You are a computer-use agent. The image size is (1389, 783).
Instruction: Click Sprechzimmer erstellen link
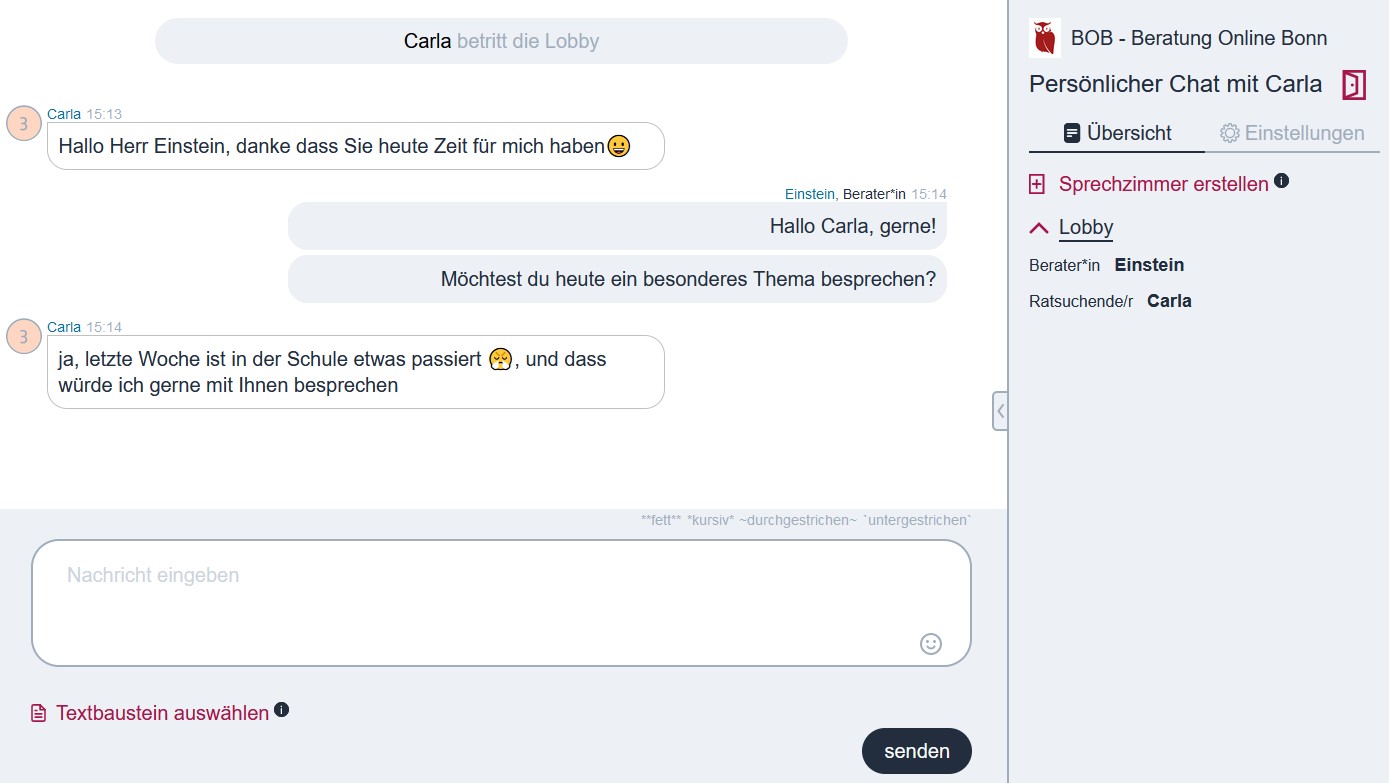1164,184
